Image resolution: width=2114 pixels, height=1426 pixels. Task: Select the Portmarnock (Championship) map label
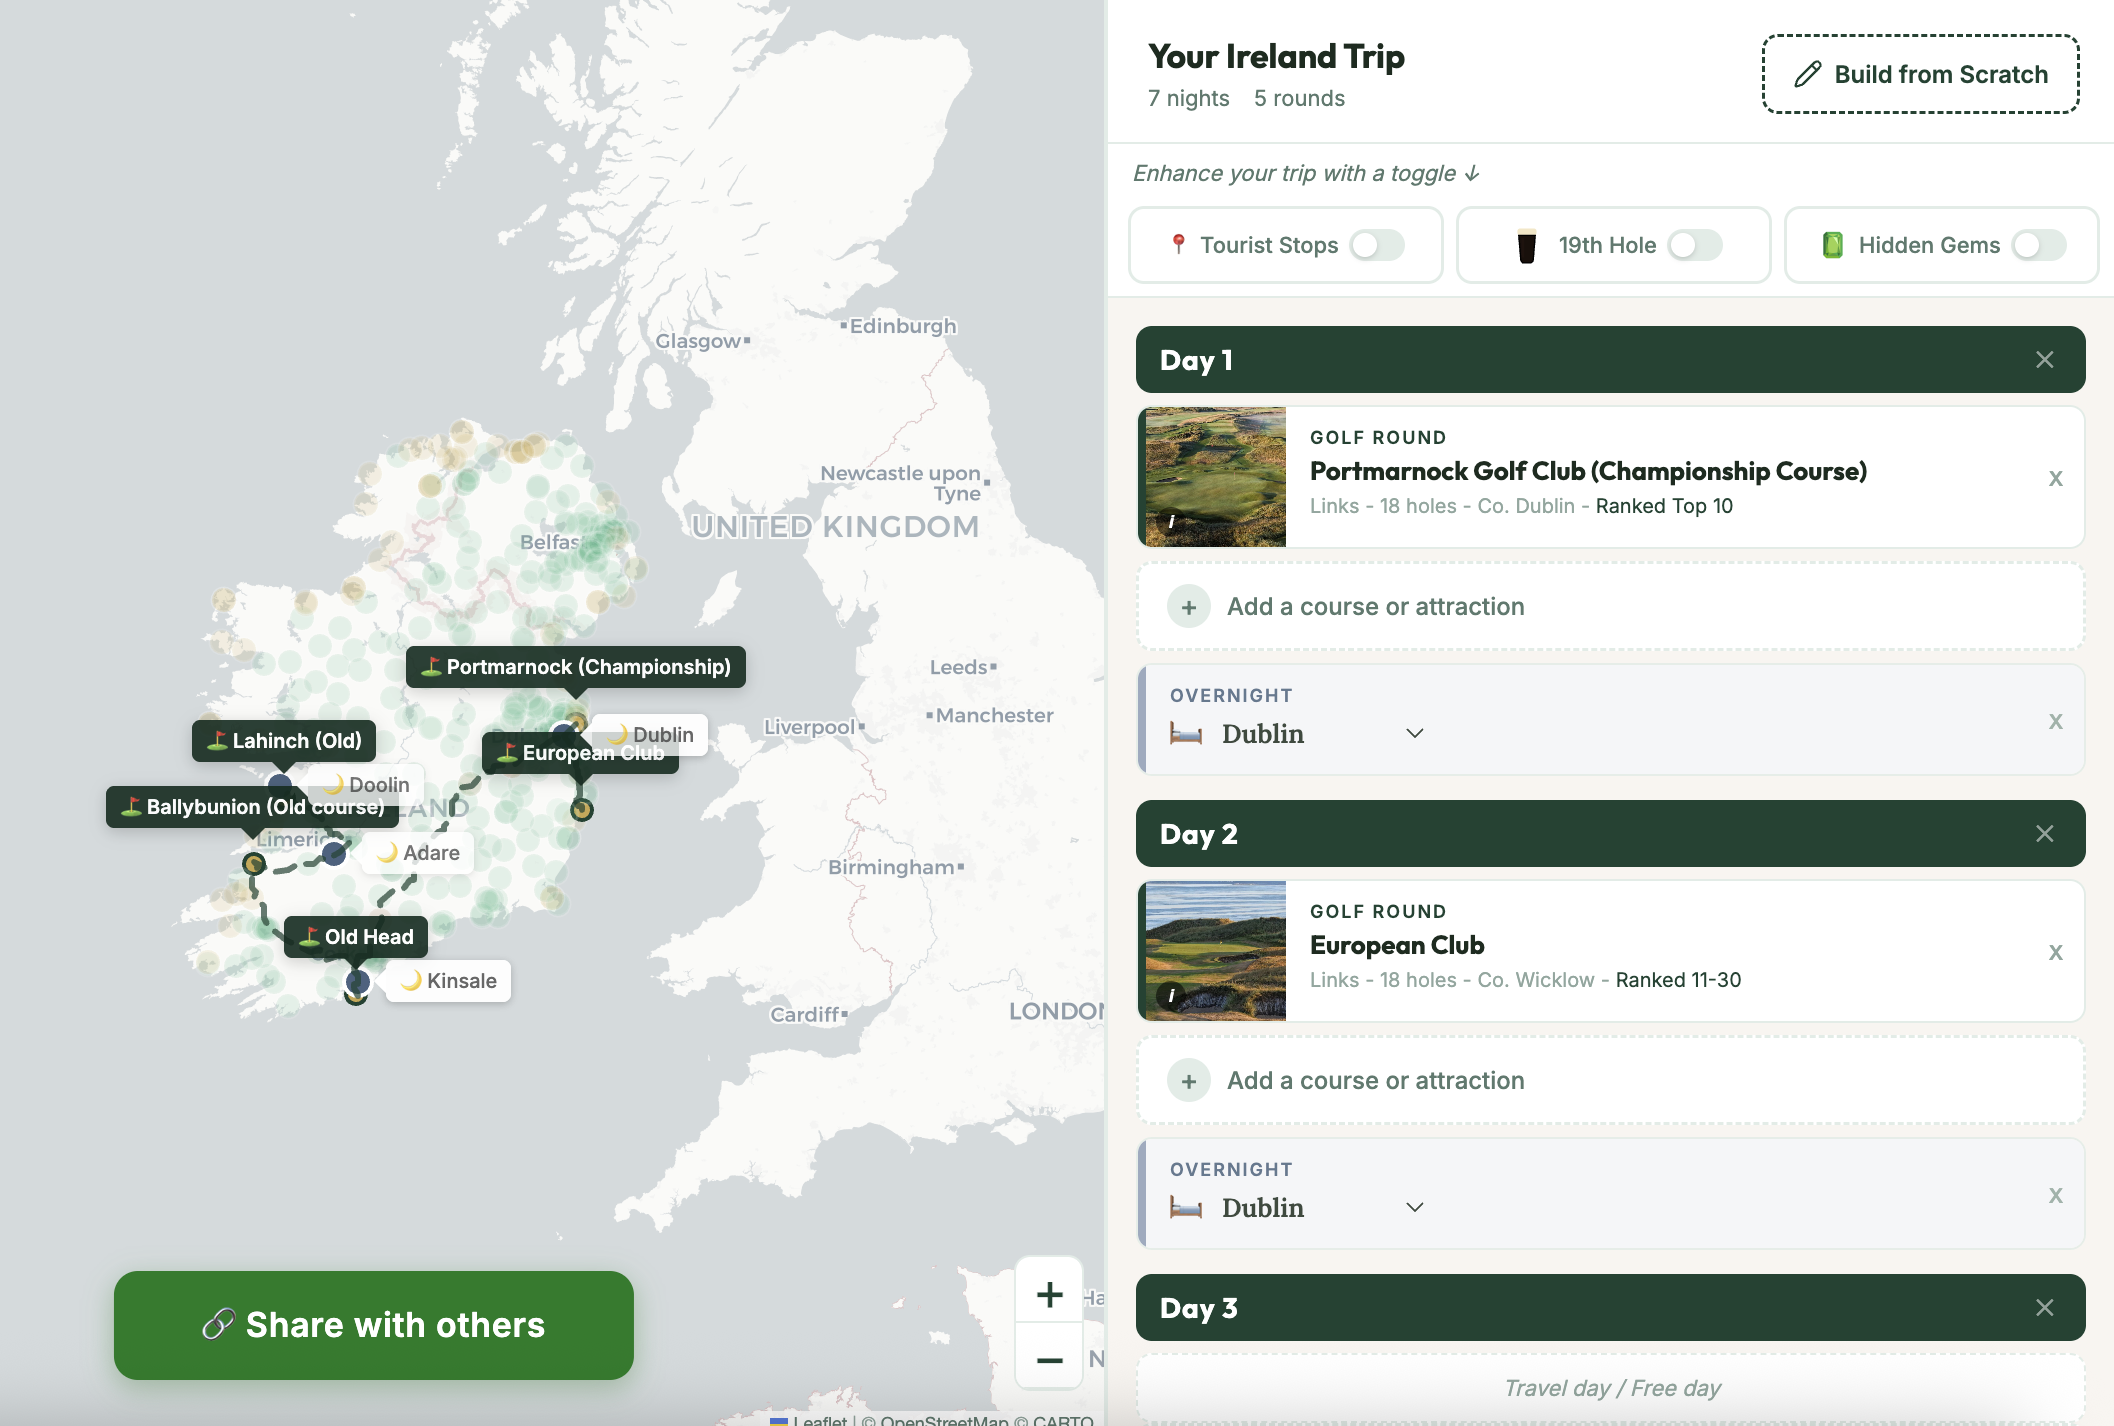[x=576, y=667]
